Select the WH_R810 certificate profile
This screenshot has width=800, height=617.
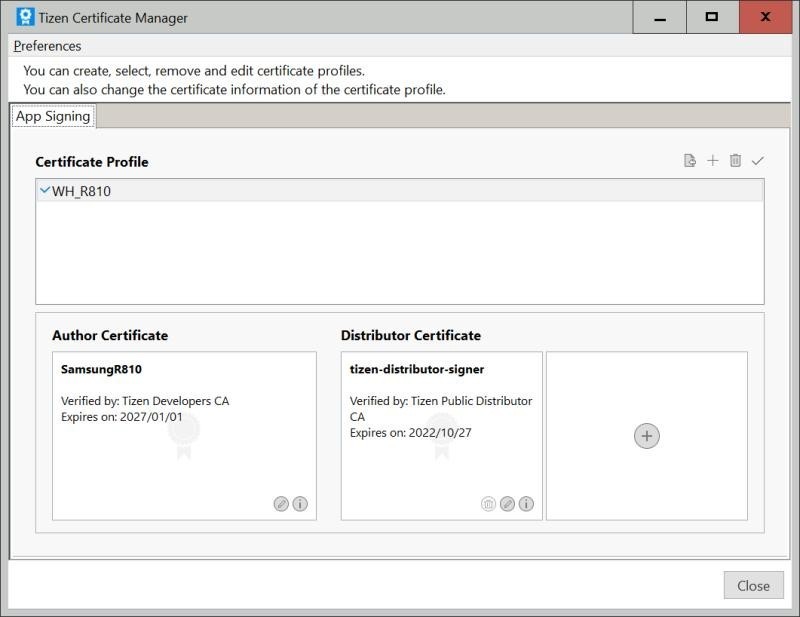(x=399, y=191)
